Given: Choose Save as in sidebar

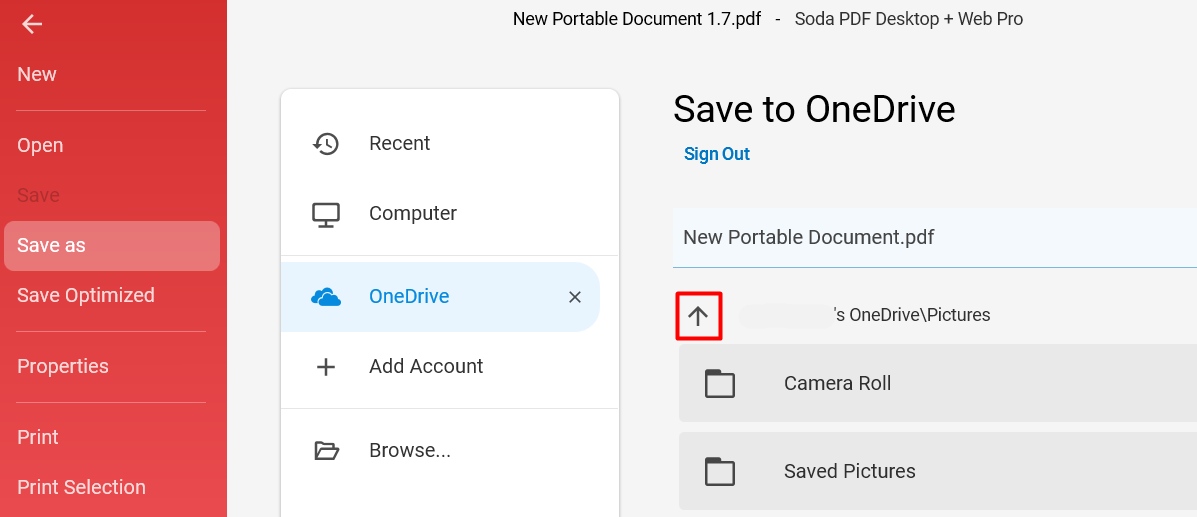Looking at the screenshot, I should pos(111,246).
